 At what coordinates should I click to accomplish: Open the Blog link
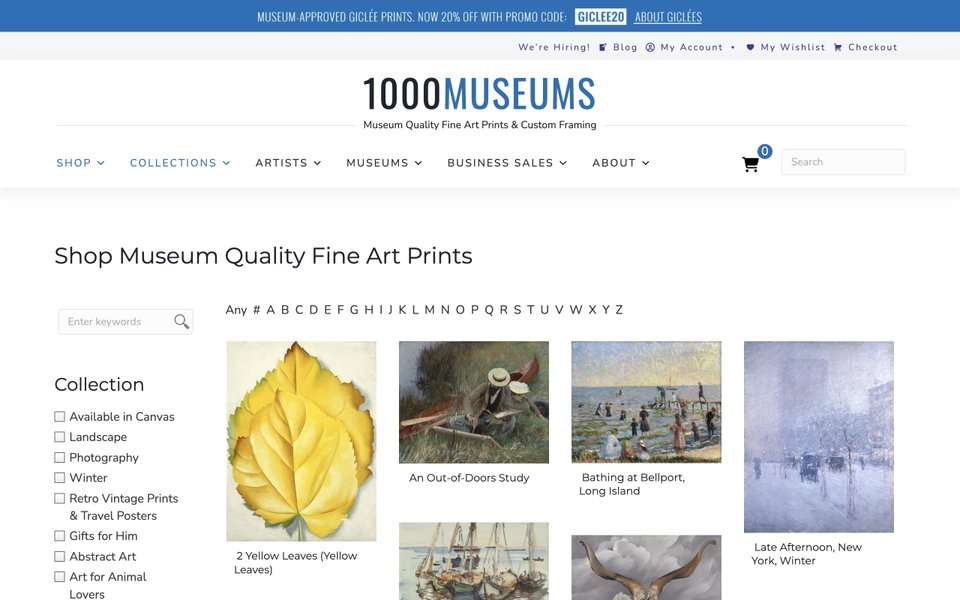[625, 47]
